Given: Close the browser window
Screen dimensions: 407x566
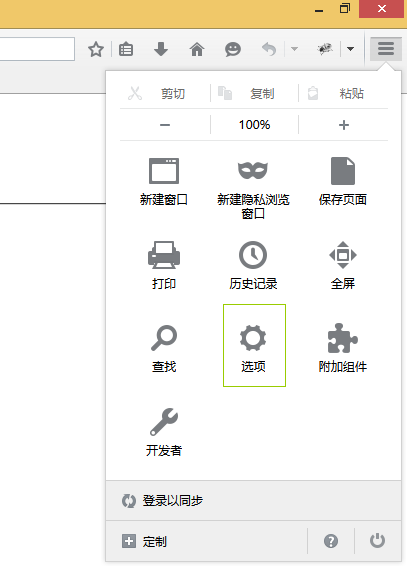Looking at the screenshot, I should pyautogui.click(x=382, y=8).
